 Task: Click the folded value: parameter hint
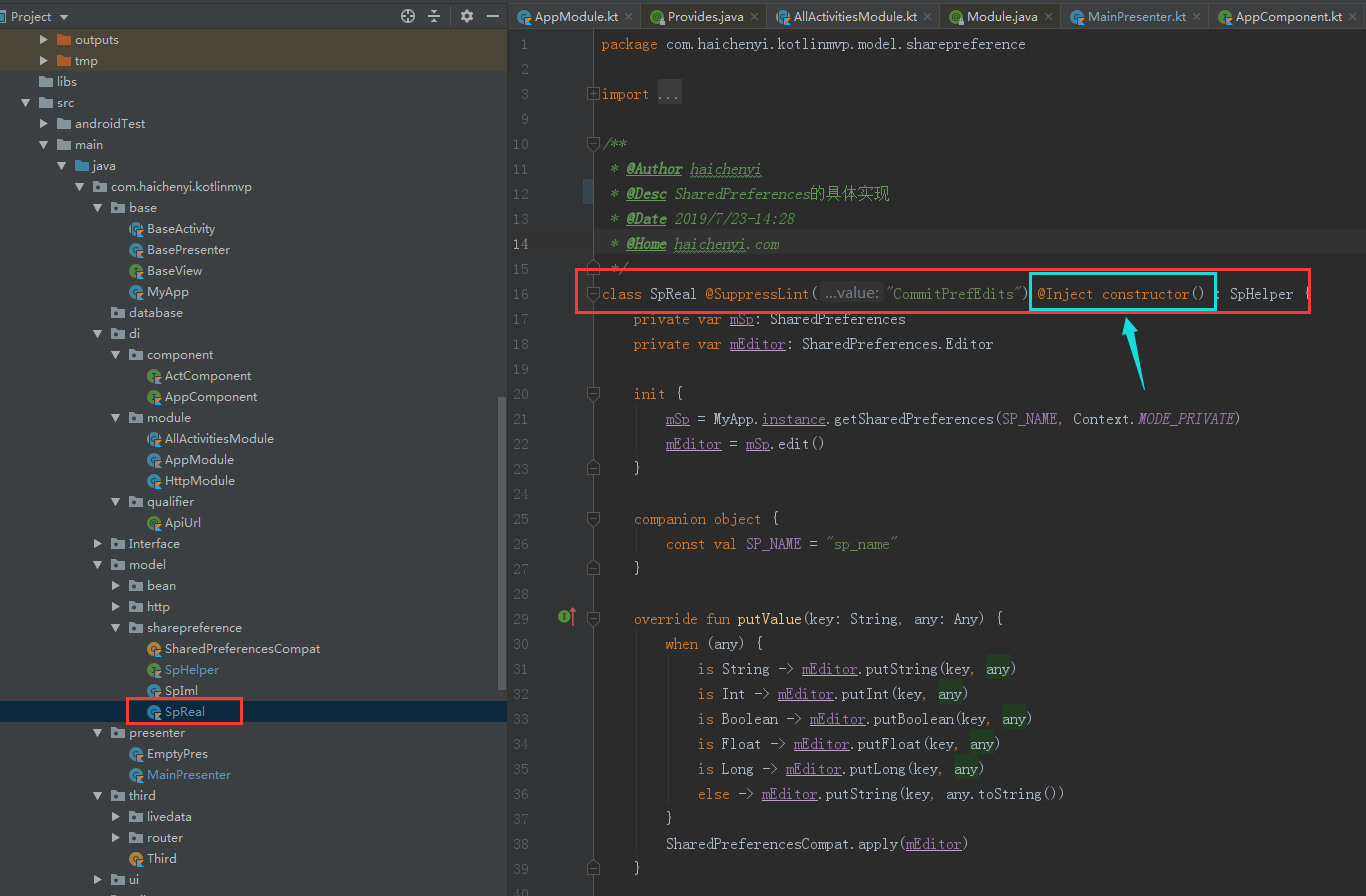[x=852, y=294]
